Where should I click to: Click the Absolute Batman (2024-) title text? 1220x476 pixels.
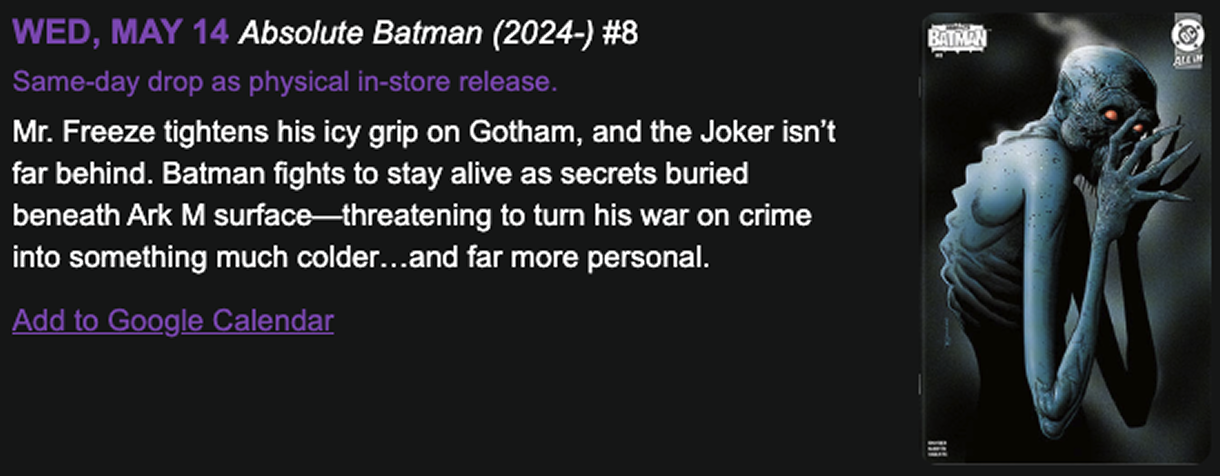(417, 34)
